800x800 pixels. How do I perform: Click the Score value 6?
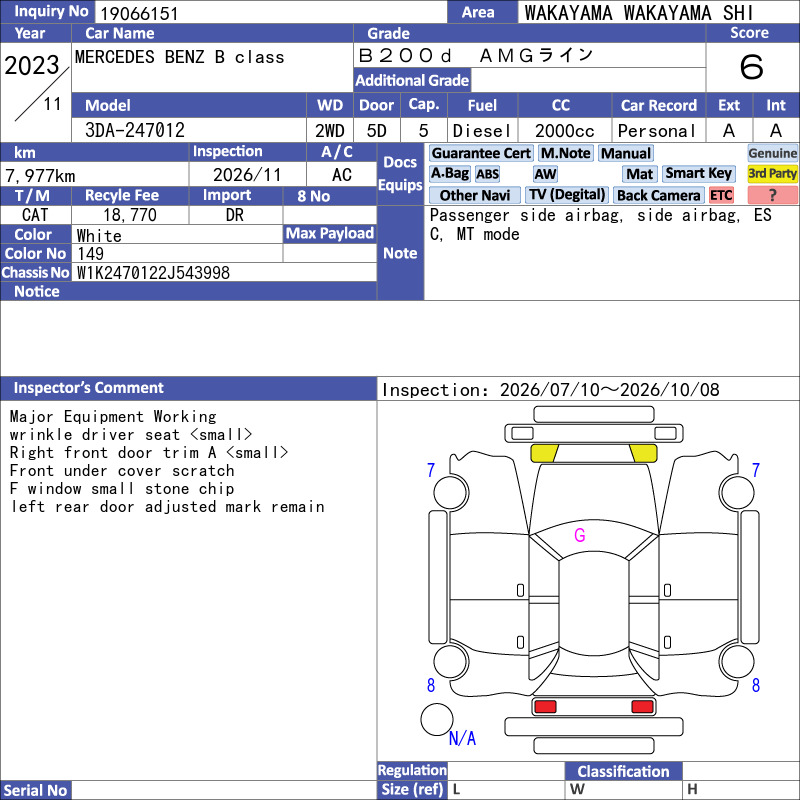[x=752, y=67]
